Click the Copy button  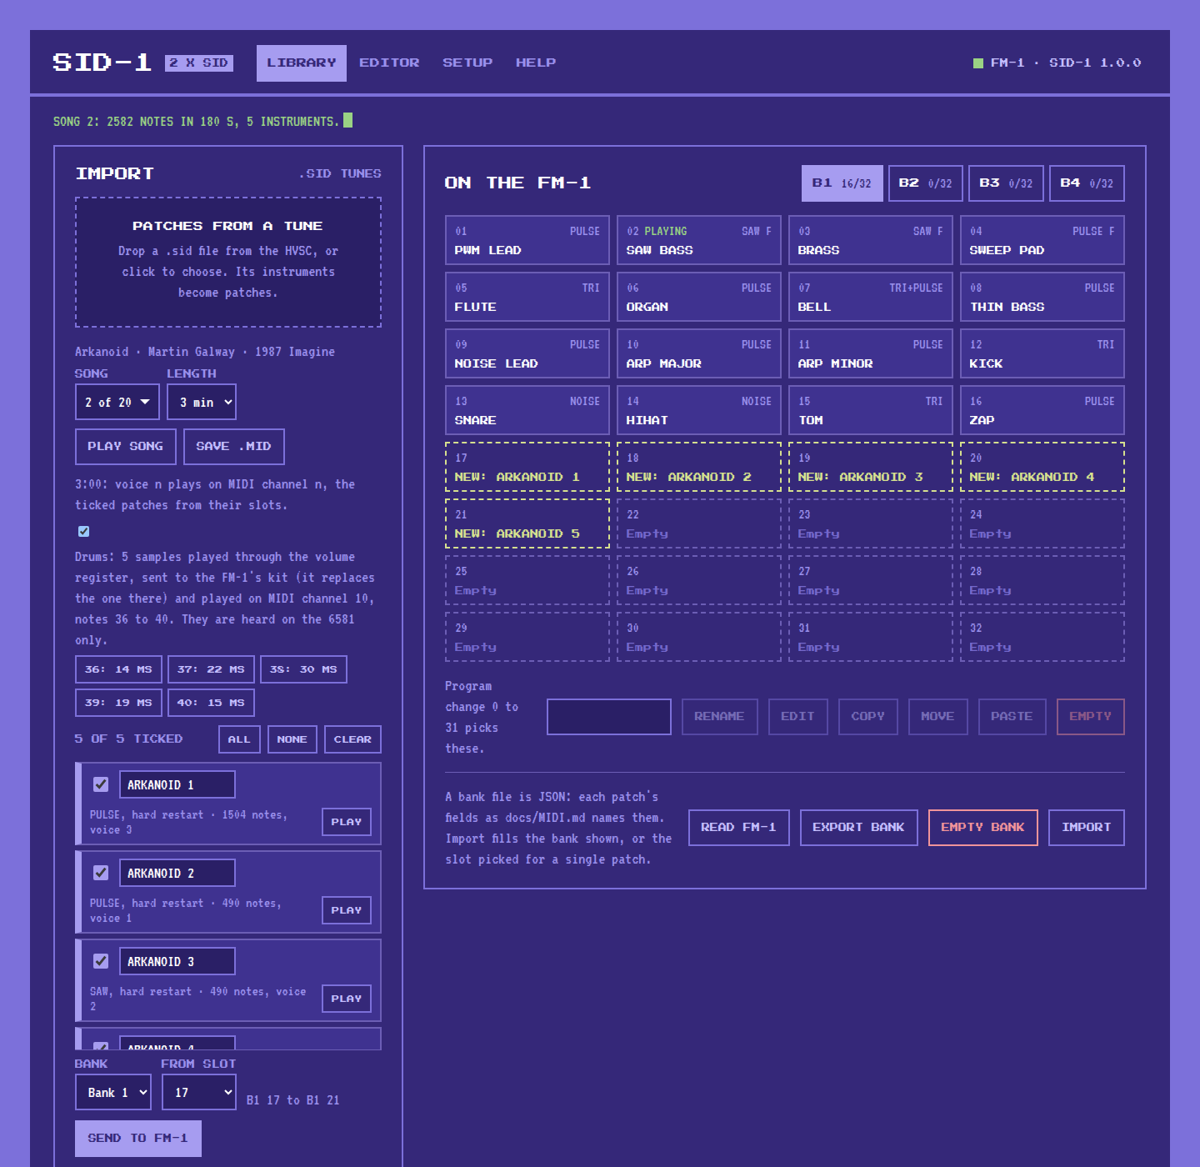pyautogui.click(x=867, y=717)
